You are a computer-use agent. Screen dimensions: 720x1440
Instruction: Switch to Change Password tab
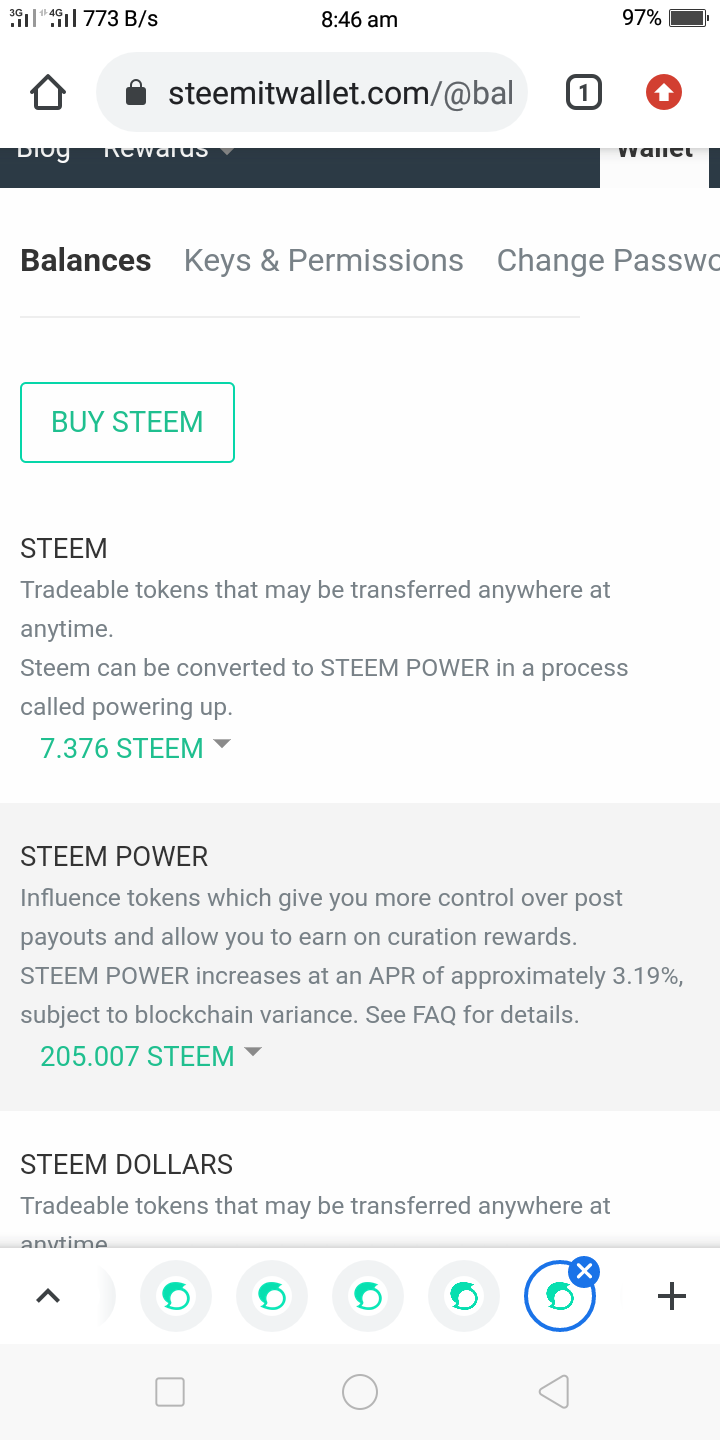(608, 261)
